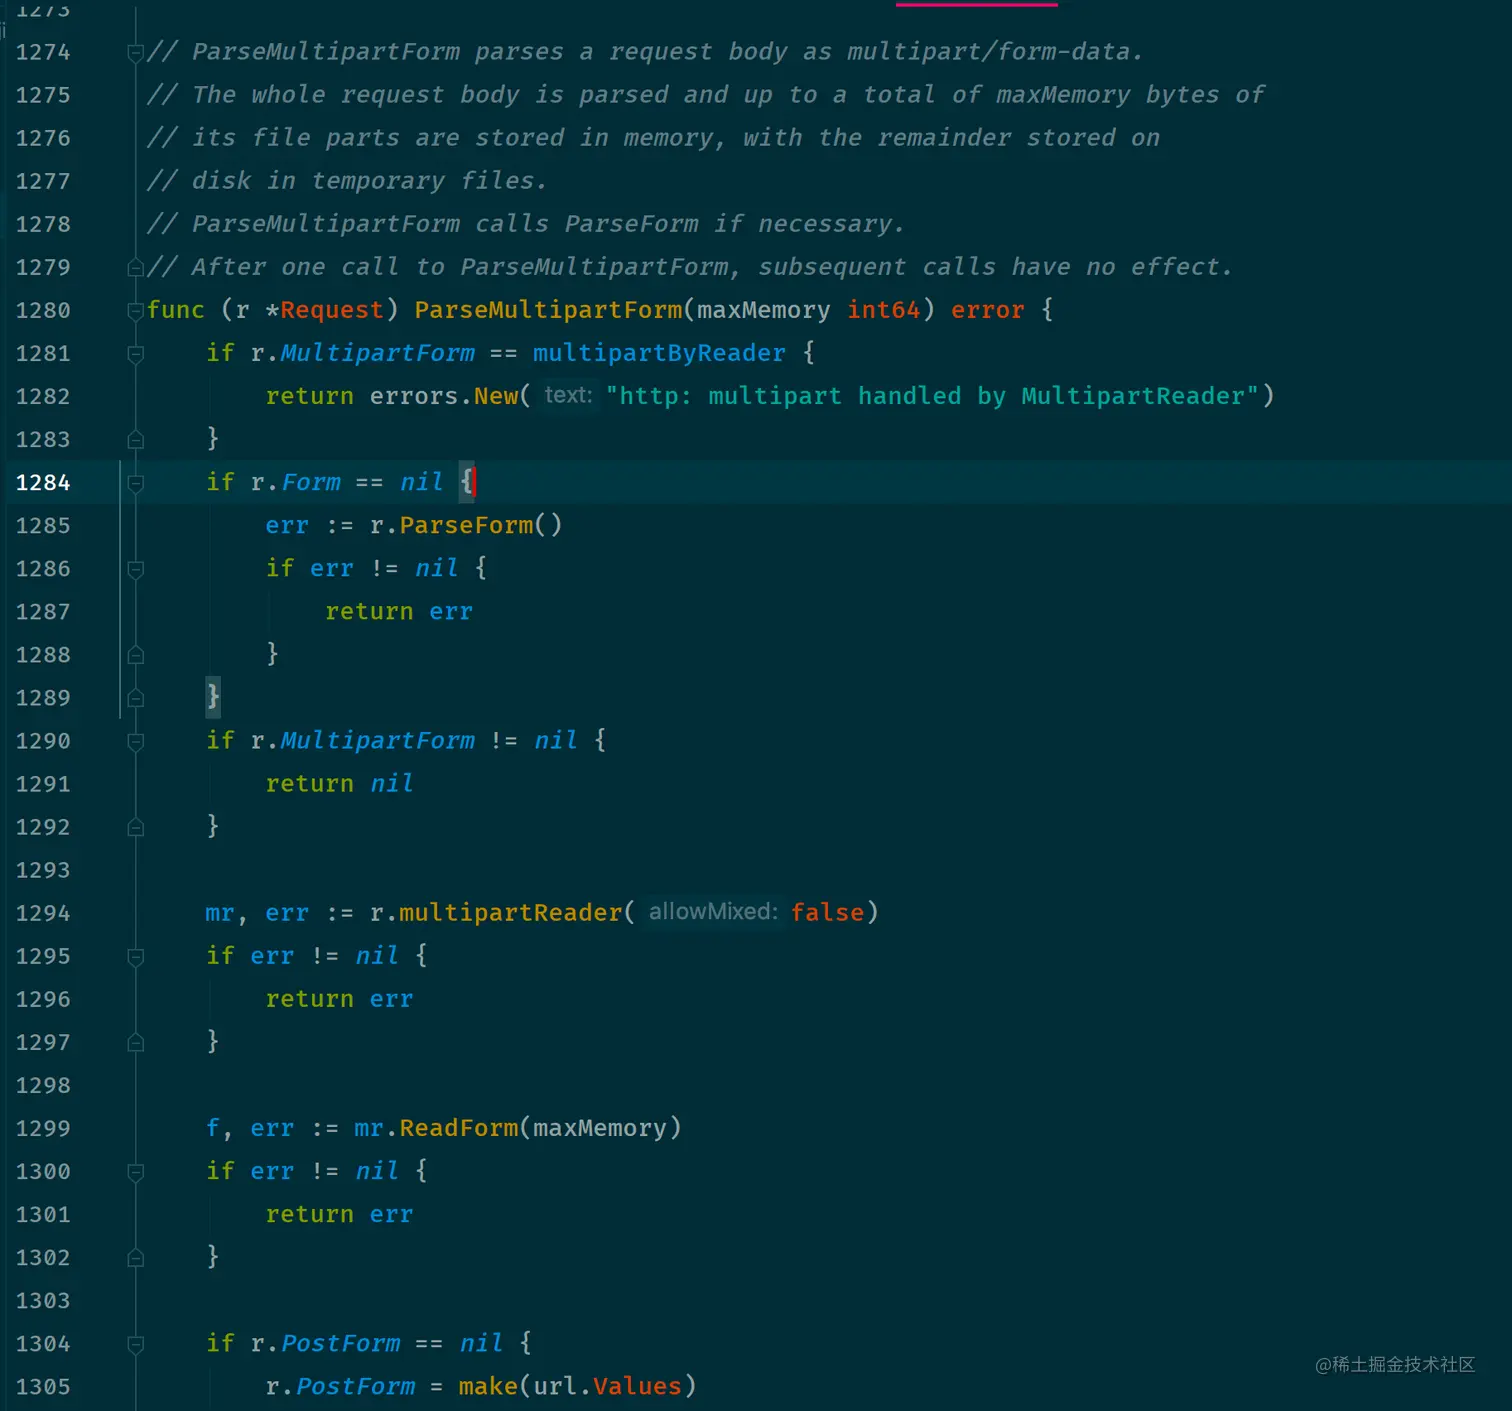Viewport: 1512px width, 1411px height.
Task: Click the highlighted closing brace at line 1289
Action: 213,696
